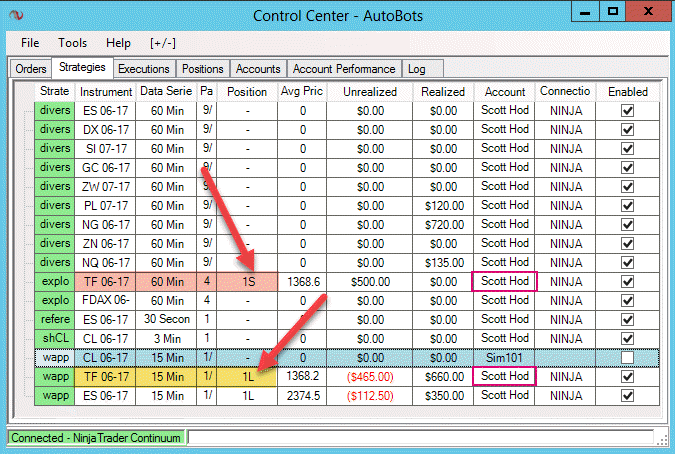Sort by the Instrument column header
Image resolution: width=675 pixels, height=454 pixels.
point(105,92)
